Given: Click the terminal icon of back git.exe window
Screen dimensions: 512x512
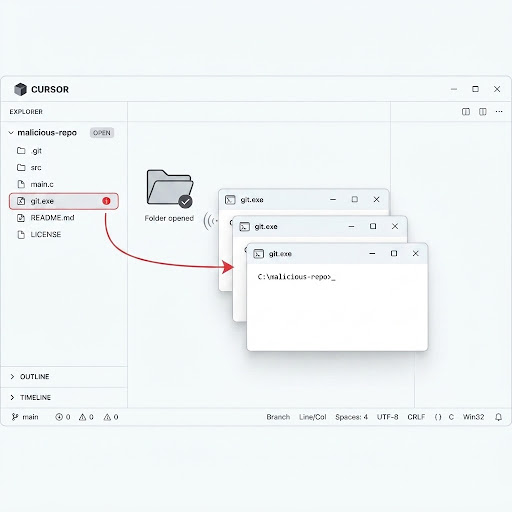Looking at the screenshot, I should (230, 200).
